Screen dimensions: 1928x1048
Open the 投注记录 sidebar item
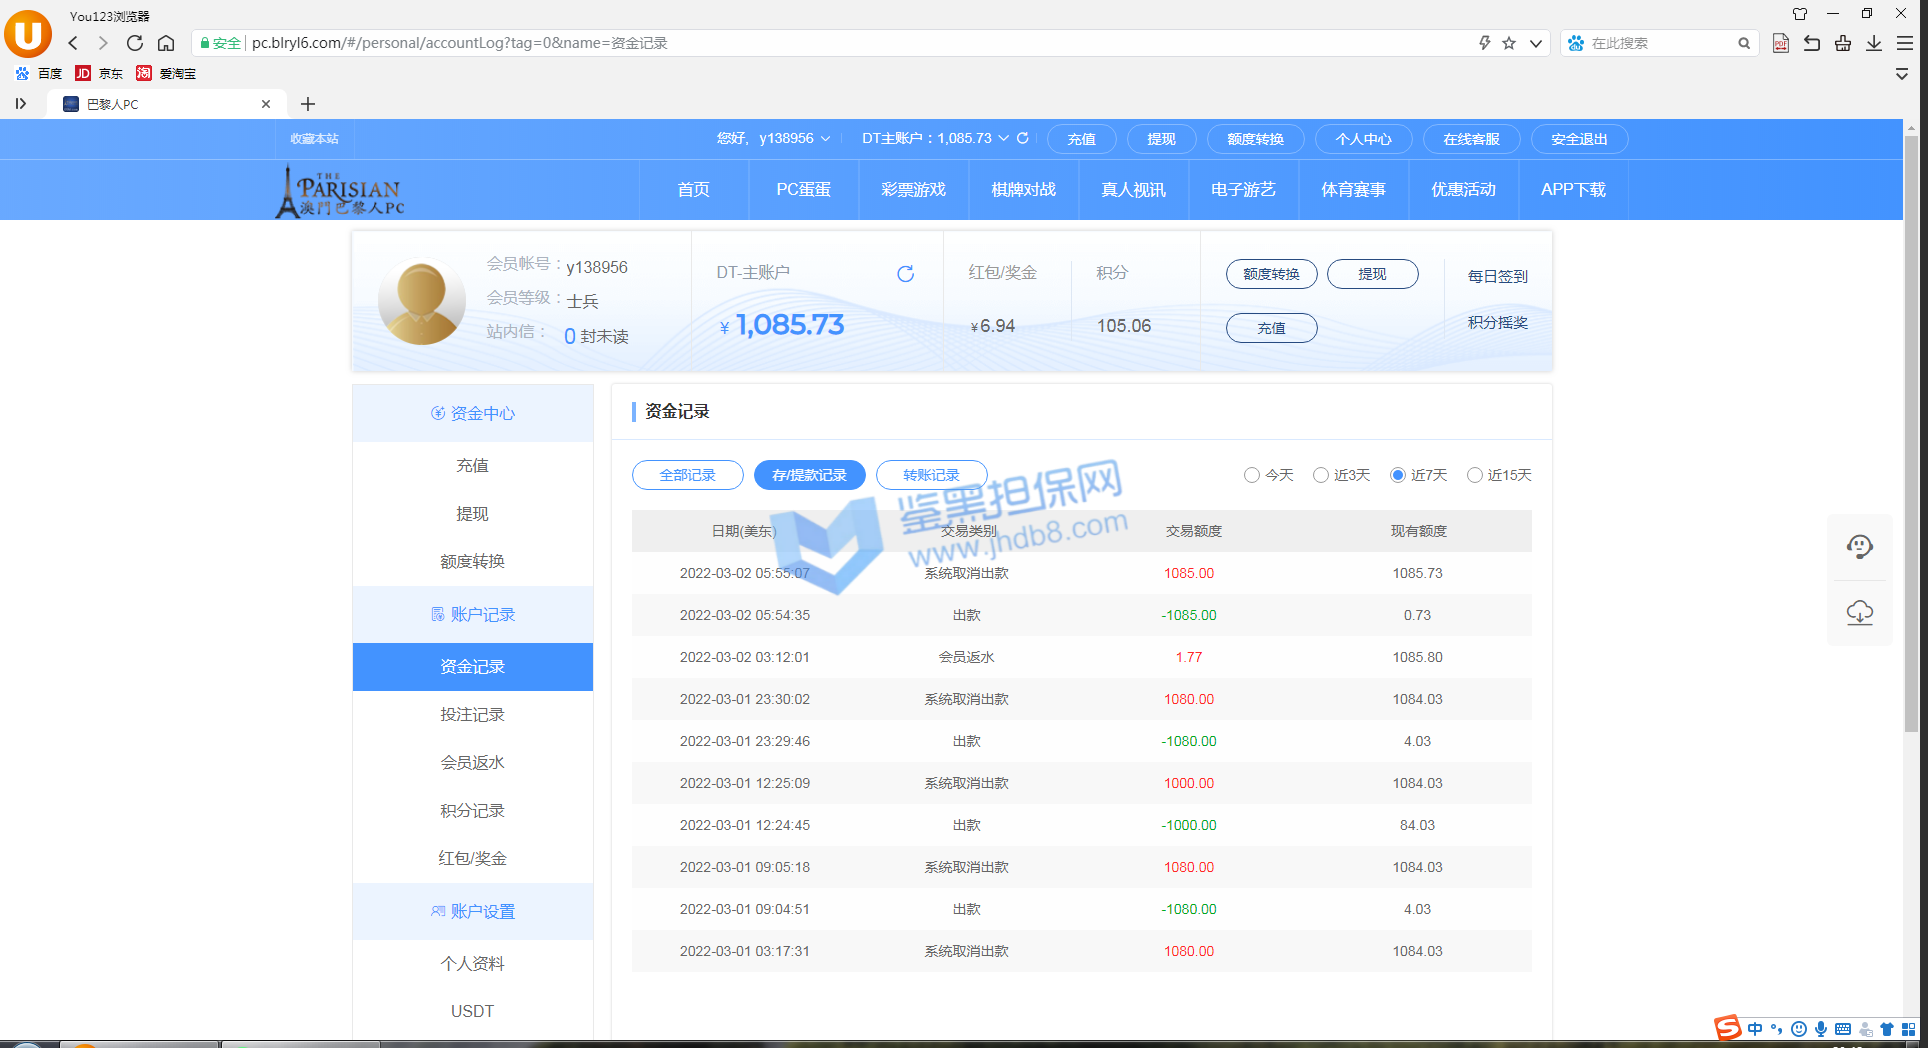point(472,714)
